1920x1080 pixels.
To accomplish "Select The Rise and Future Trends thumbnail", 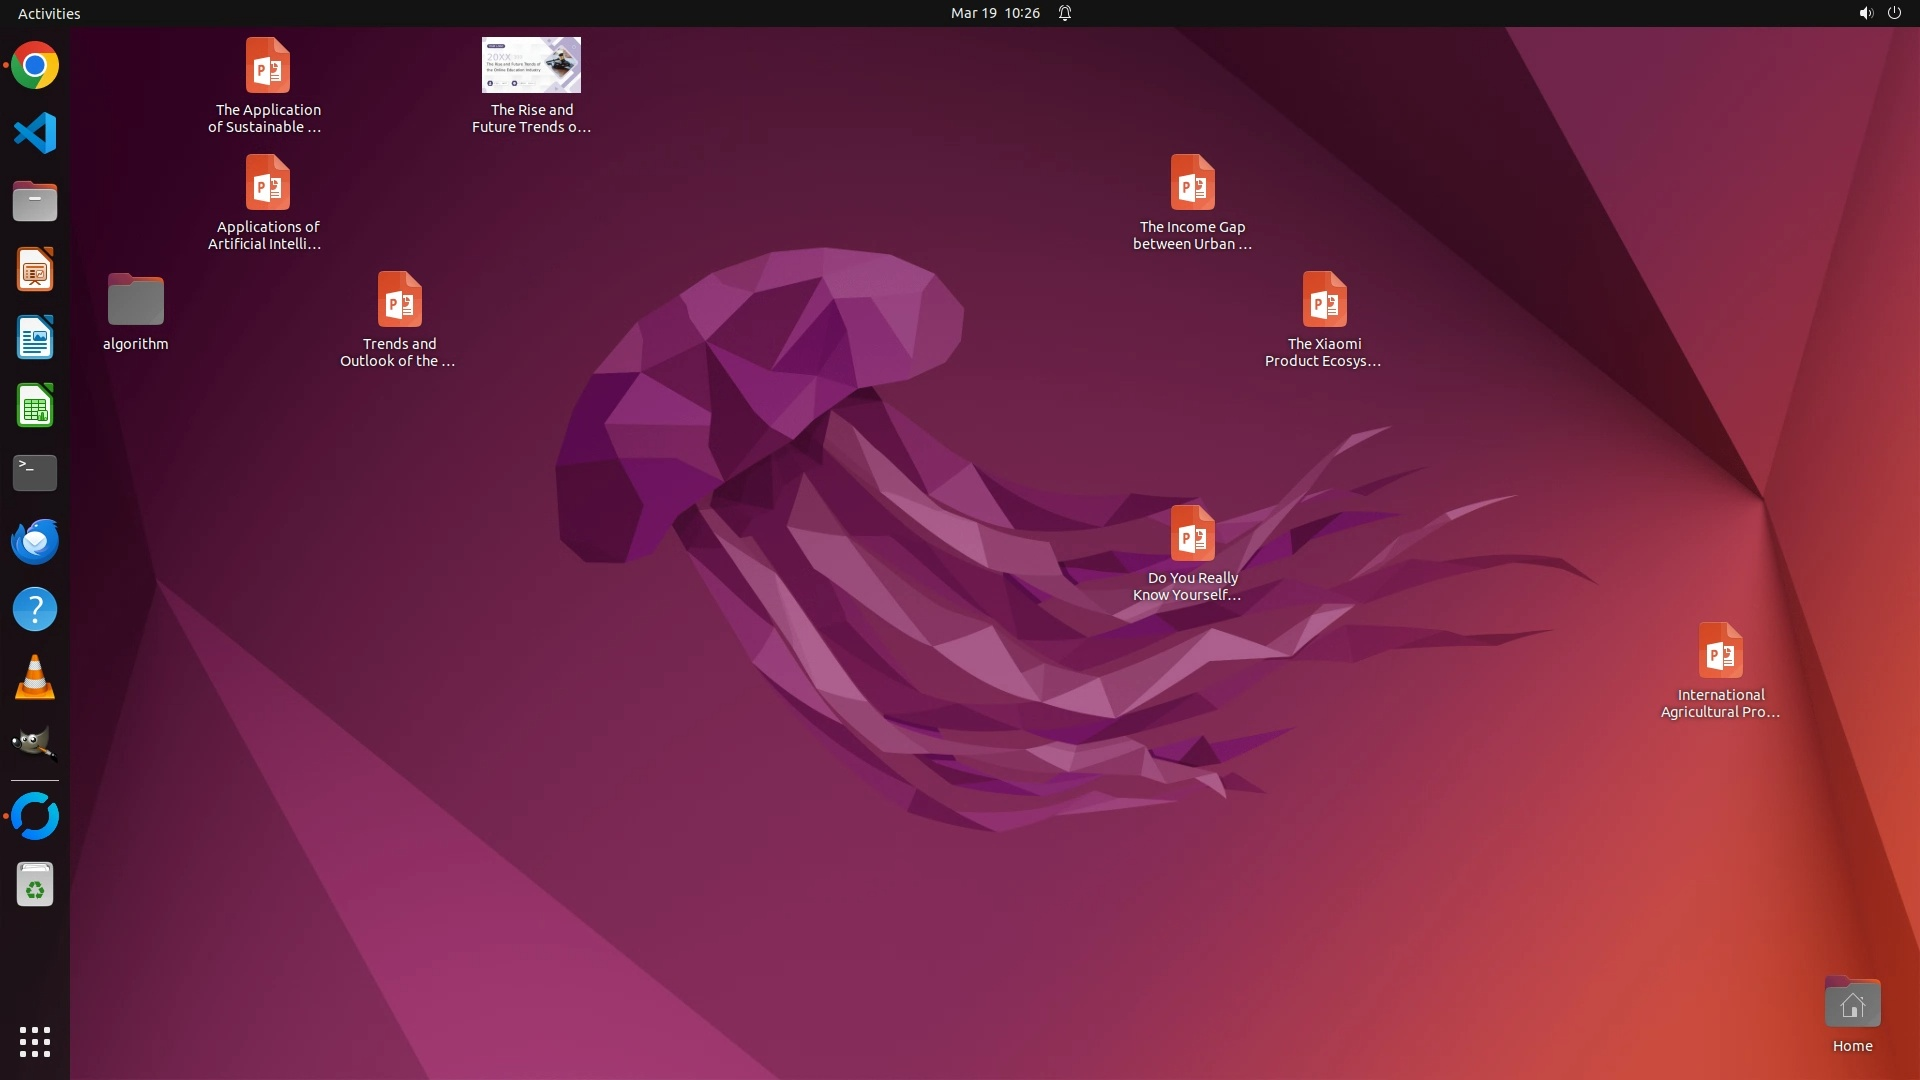I will click(531, 66).
